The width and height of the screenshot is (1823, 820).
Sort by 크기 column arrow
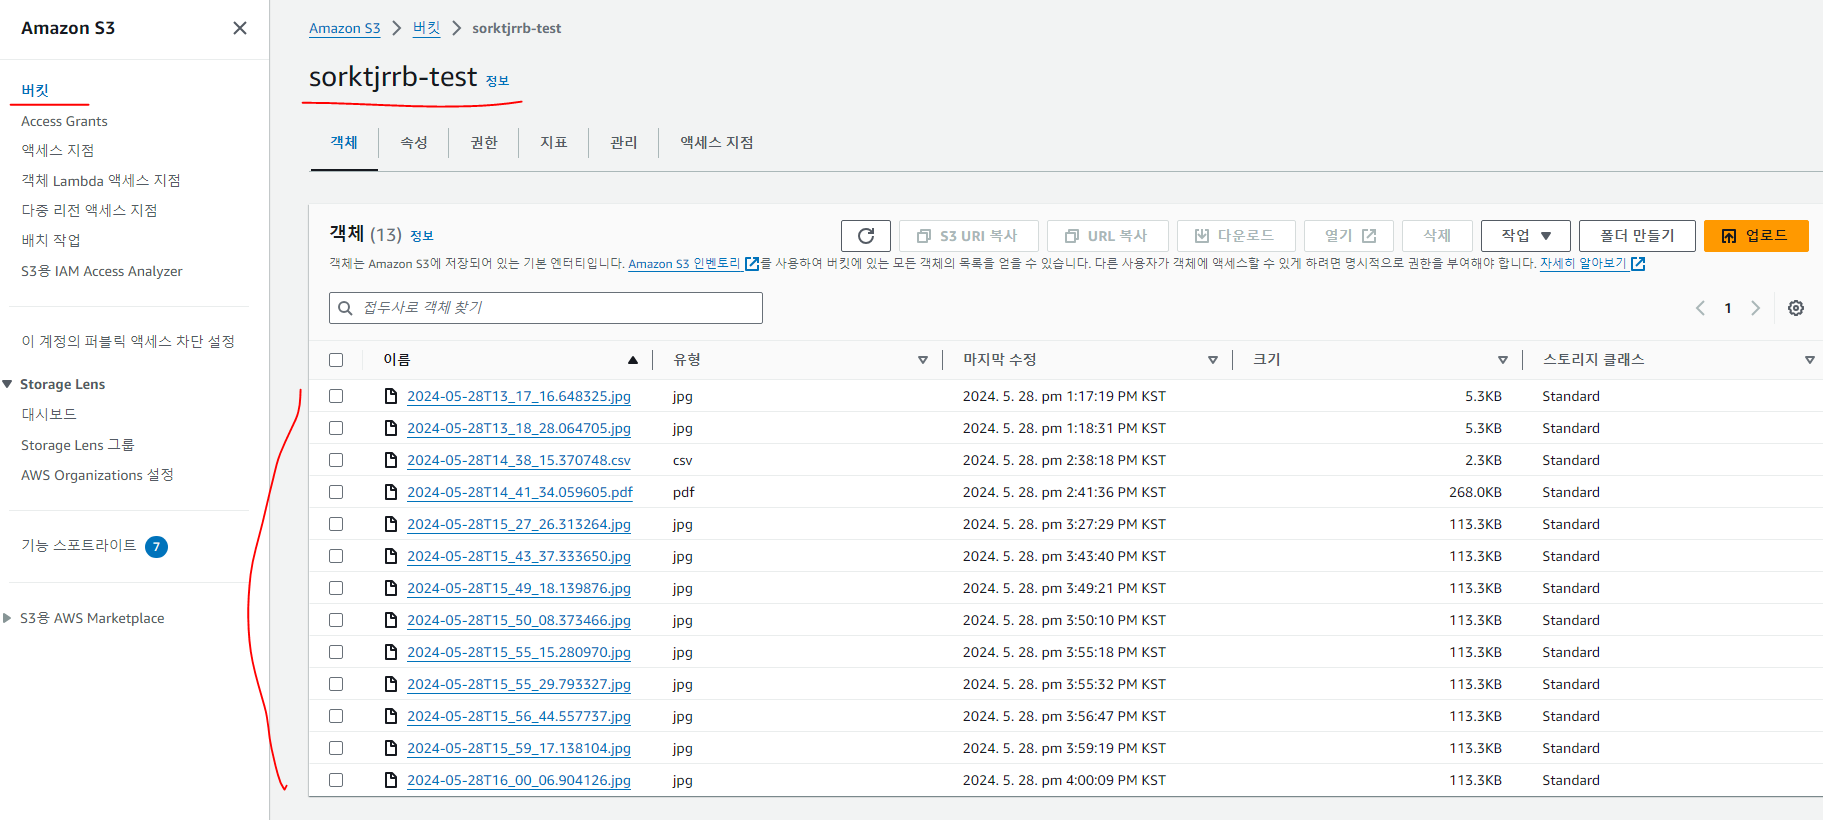click(1502, 360)
